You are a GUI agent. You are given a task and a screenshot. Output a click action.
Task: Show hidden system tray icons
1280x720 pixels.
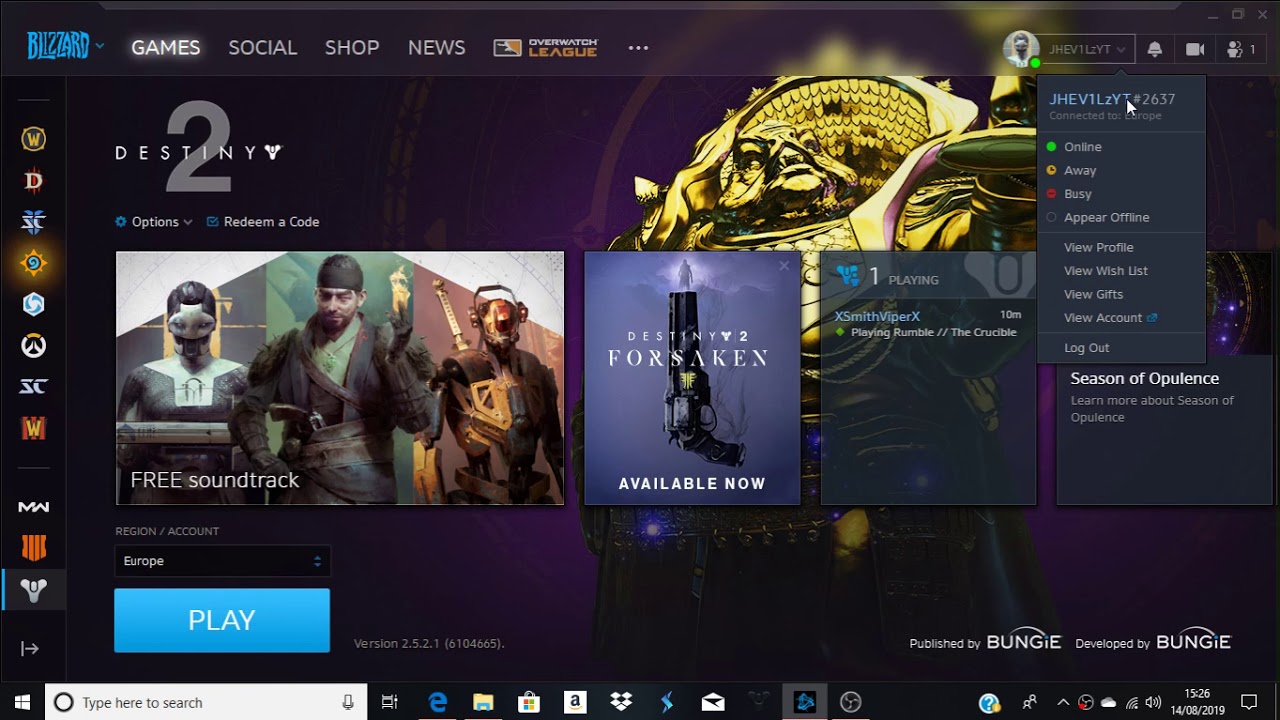(x=1063, y=702)
